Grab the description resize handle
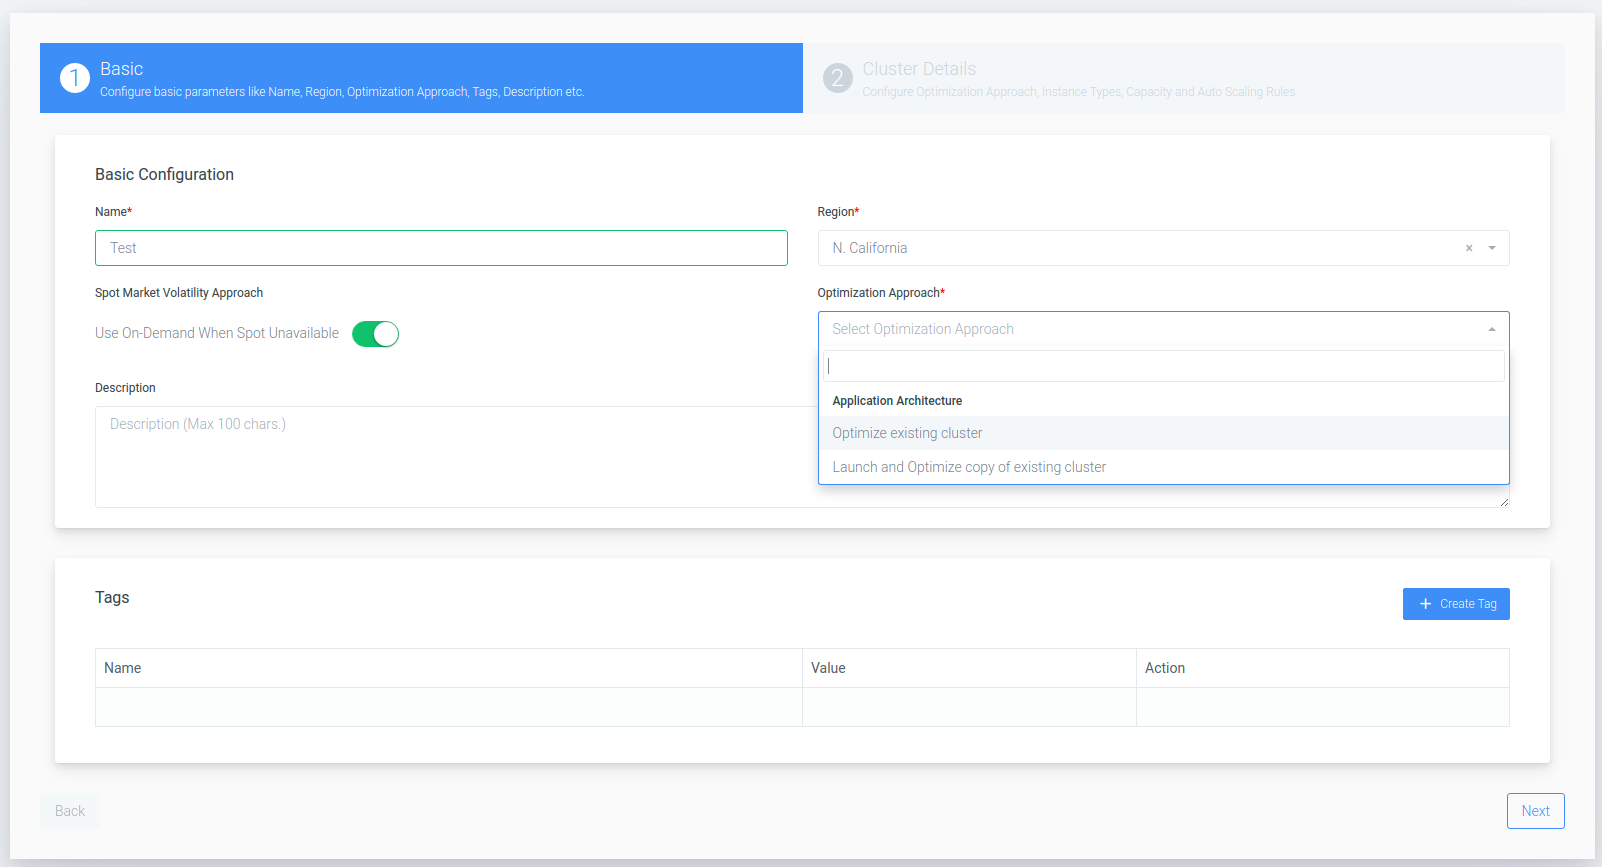The width and height of the screenshot is (1602, 867). (1503, 502)
